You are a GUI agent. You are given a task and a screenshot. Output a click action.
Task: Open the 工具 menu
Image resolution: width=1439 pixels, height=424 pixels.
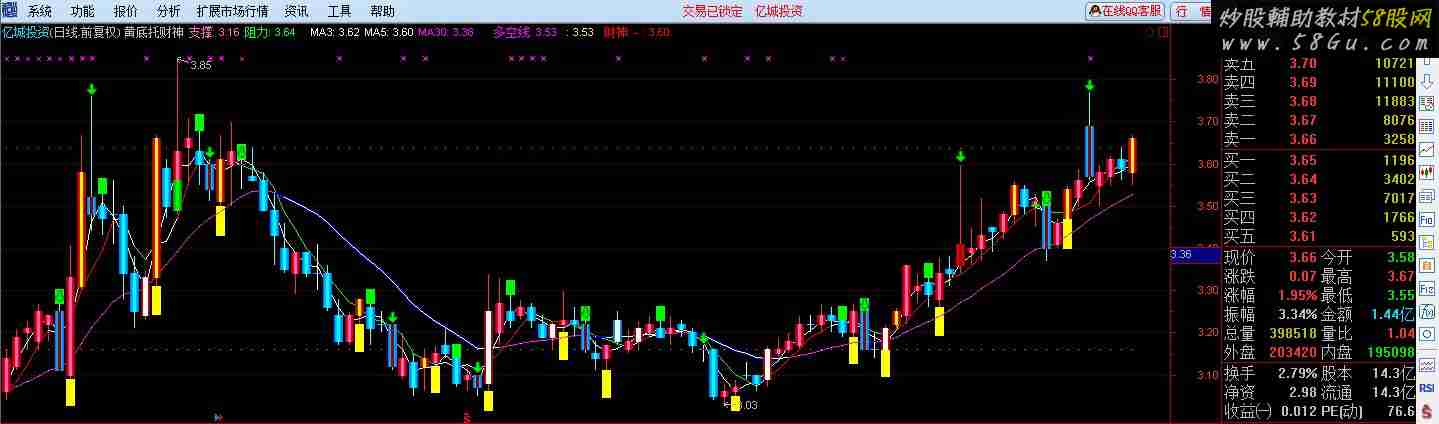[x=339, y=11]
